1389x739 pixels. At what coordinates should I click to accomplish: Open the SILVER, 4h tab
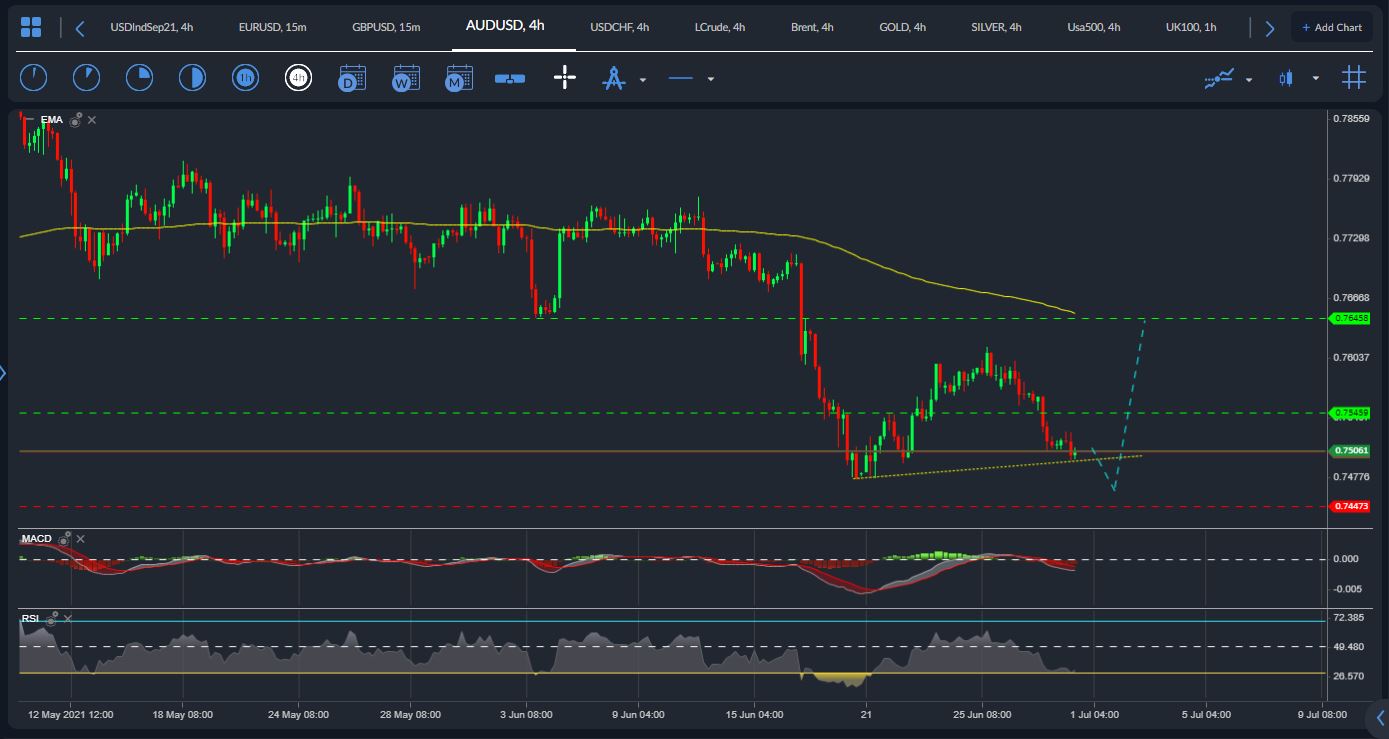tap(996, 27)
